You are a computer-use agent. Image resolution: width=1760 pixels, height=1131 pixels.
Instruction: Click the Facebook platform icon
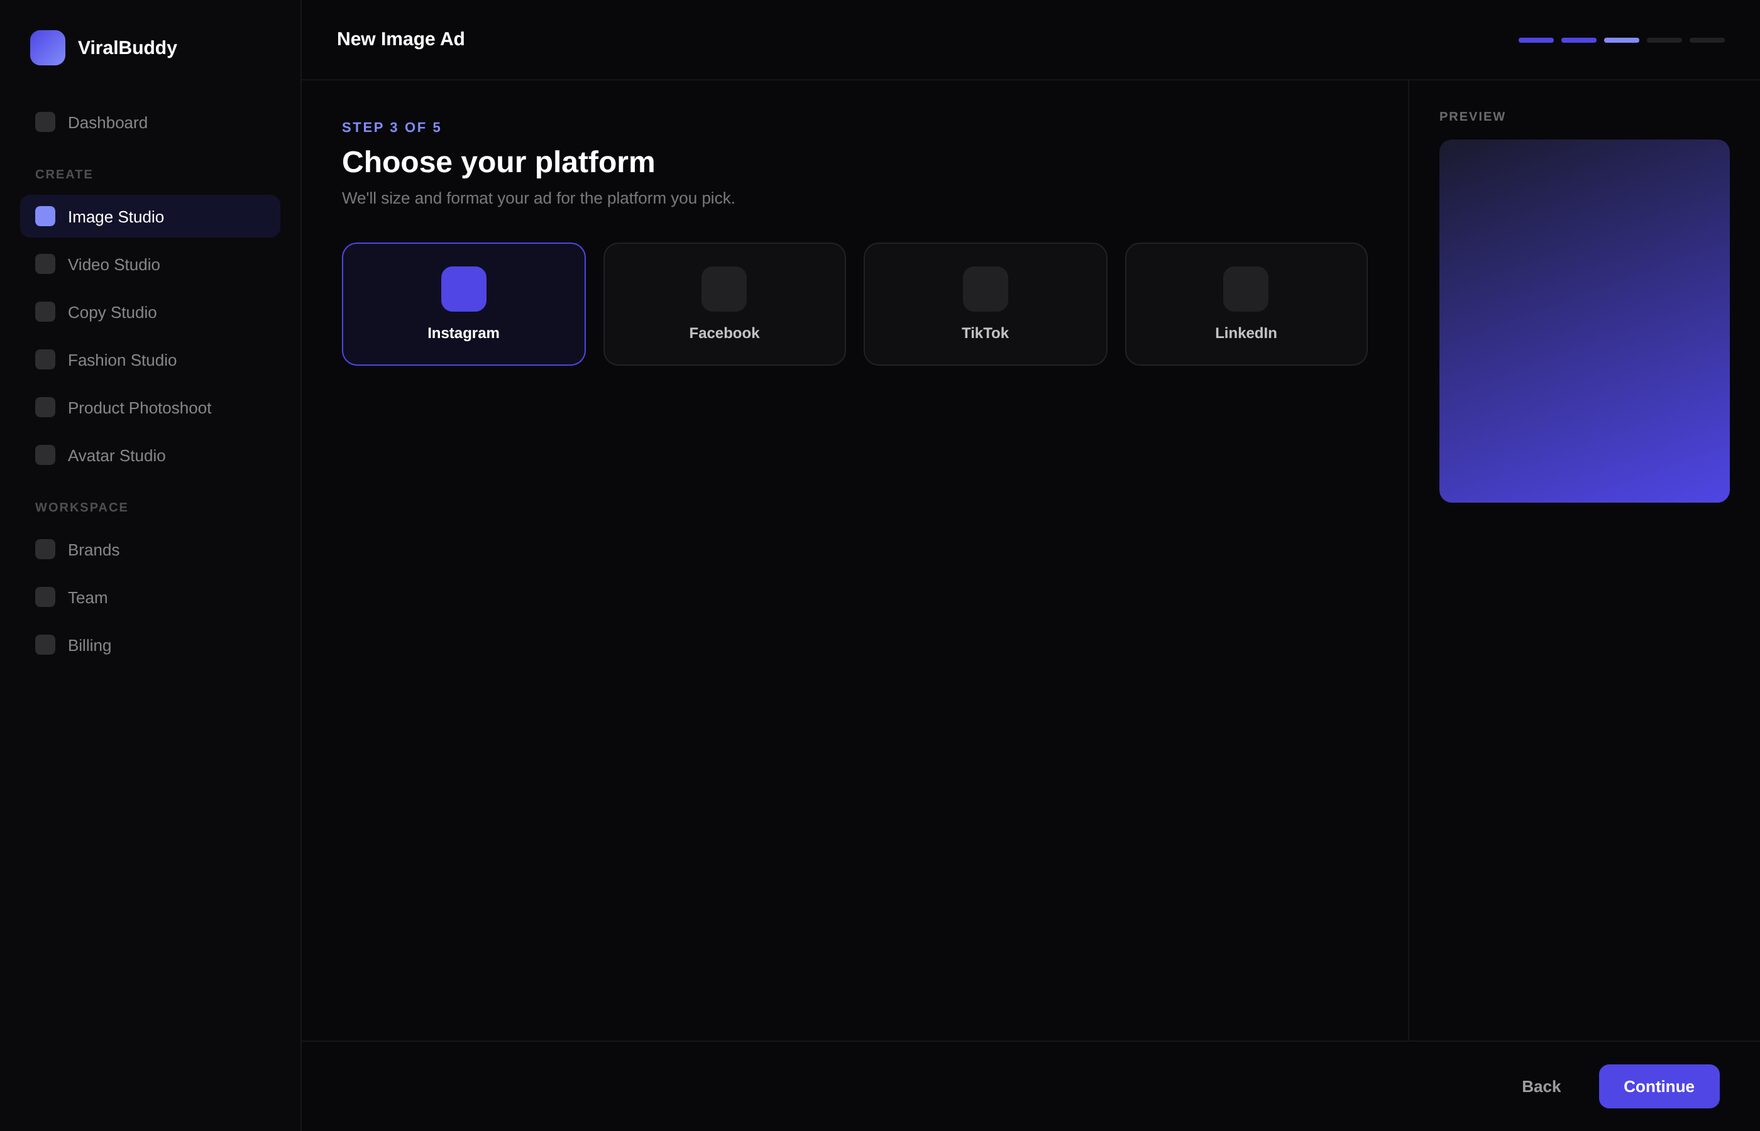tap(724, 289)
